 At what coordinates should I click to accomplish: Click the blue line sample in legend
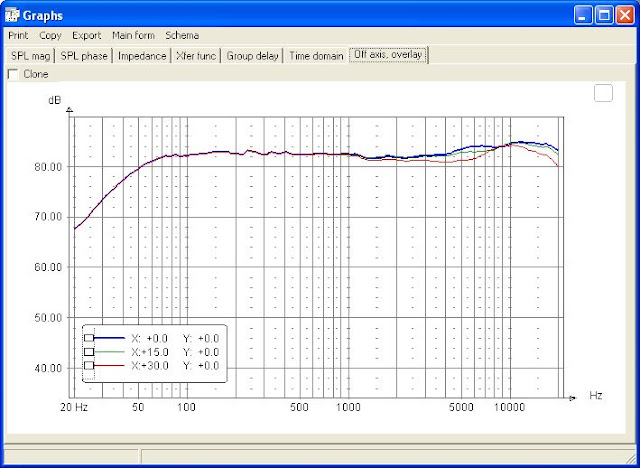[x=111, y=339]
